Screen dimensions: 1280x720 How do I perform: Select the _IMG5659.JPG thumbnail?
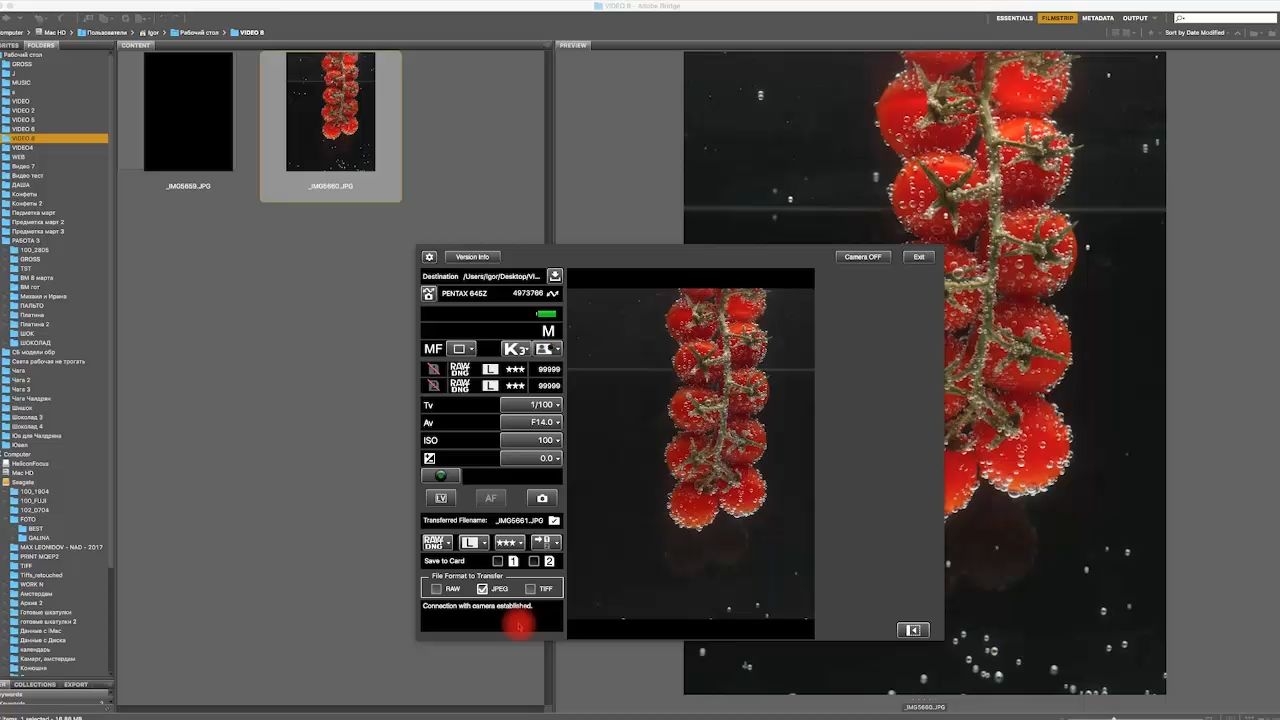188,112
